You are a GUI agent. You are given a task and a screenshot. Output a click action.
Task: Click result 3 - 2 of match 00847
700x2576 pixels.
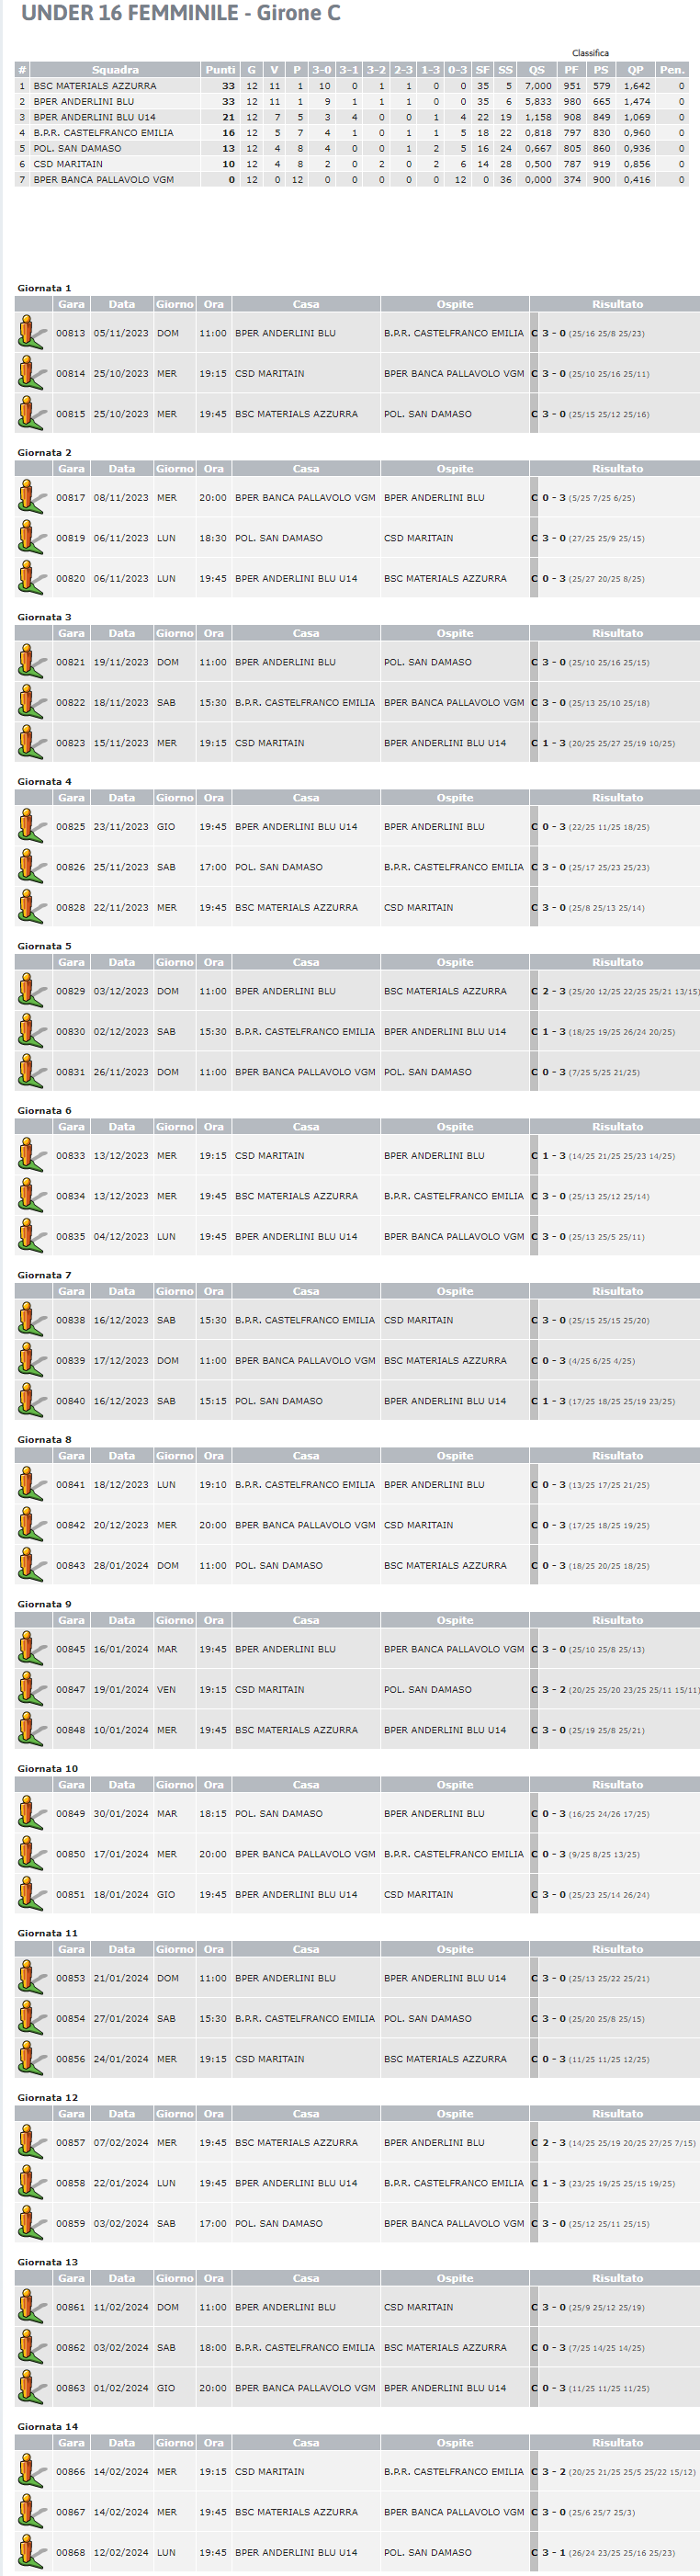554,1690
